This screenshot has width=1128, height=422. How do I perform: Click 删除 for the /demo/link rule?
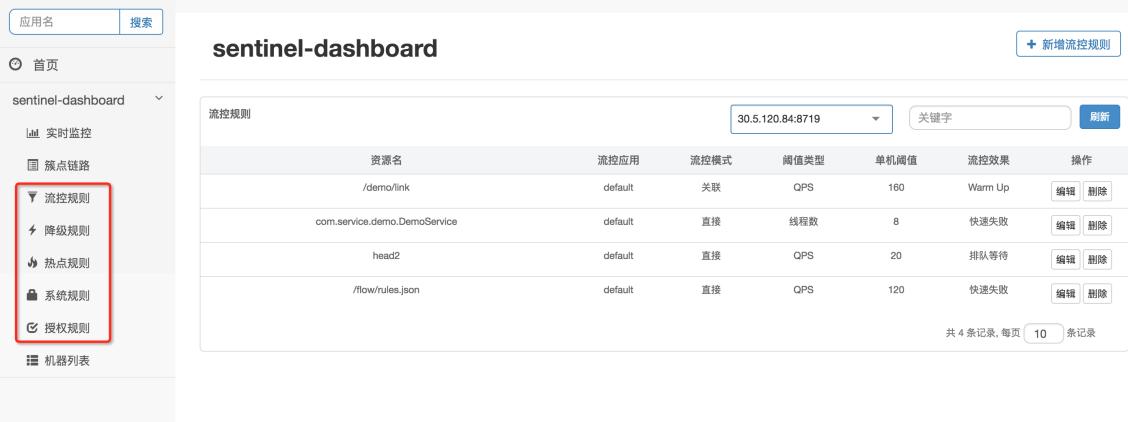point(1097,191)
